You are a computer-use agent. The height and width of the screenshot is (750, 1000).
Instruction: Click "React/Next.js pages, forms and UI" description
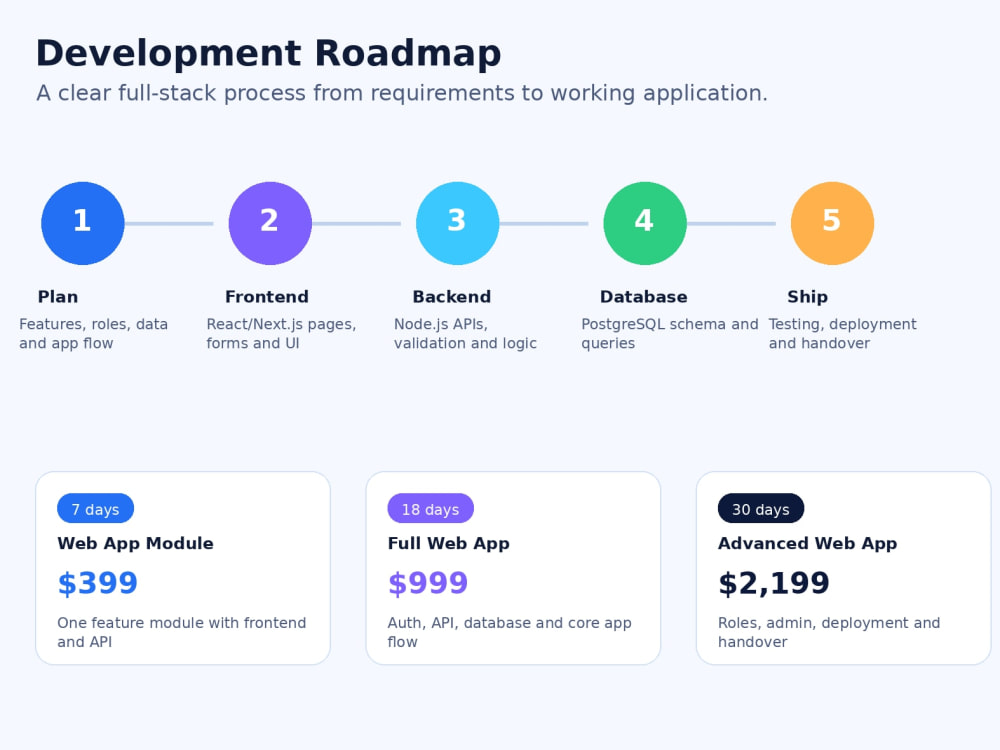pyautogui.click(x=281, y=334)
